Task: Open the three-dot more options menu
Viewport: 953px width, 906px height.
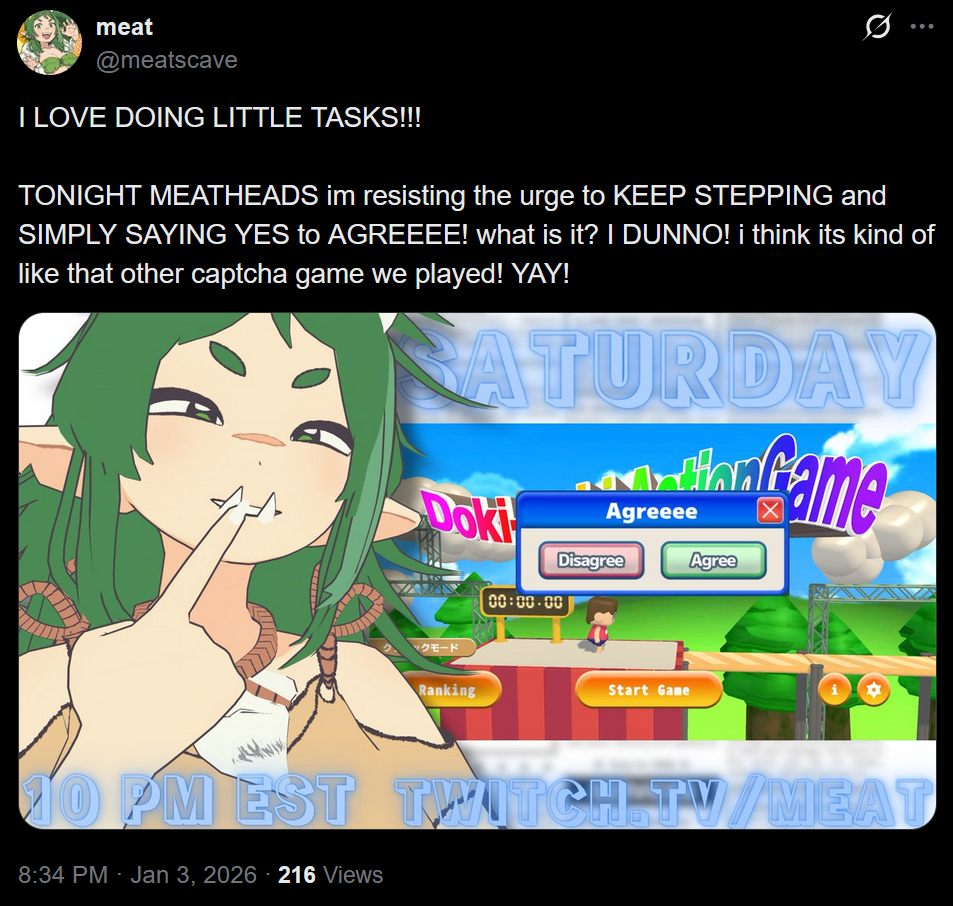Action: click(x=922, y=27)
